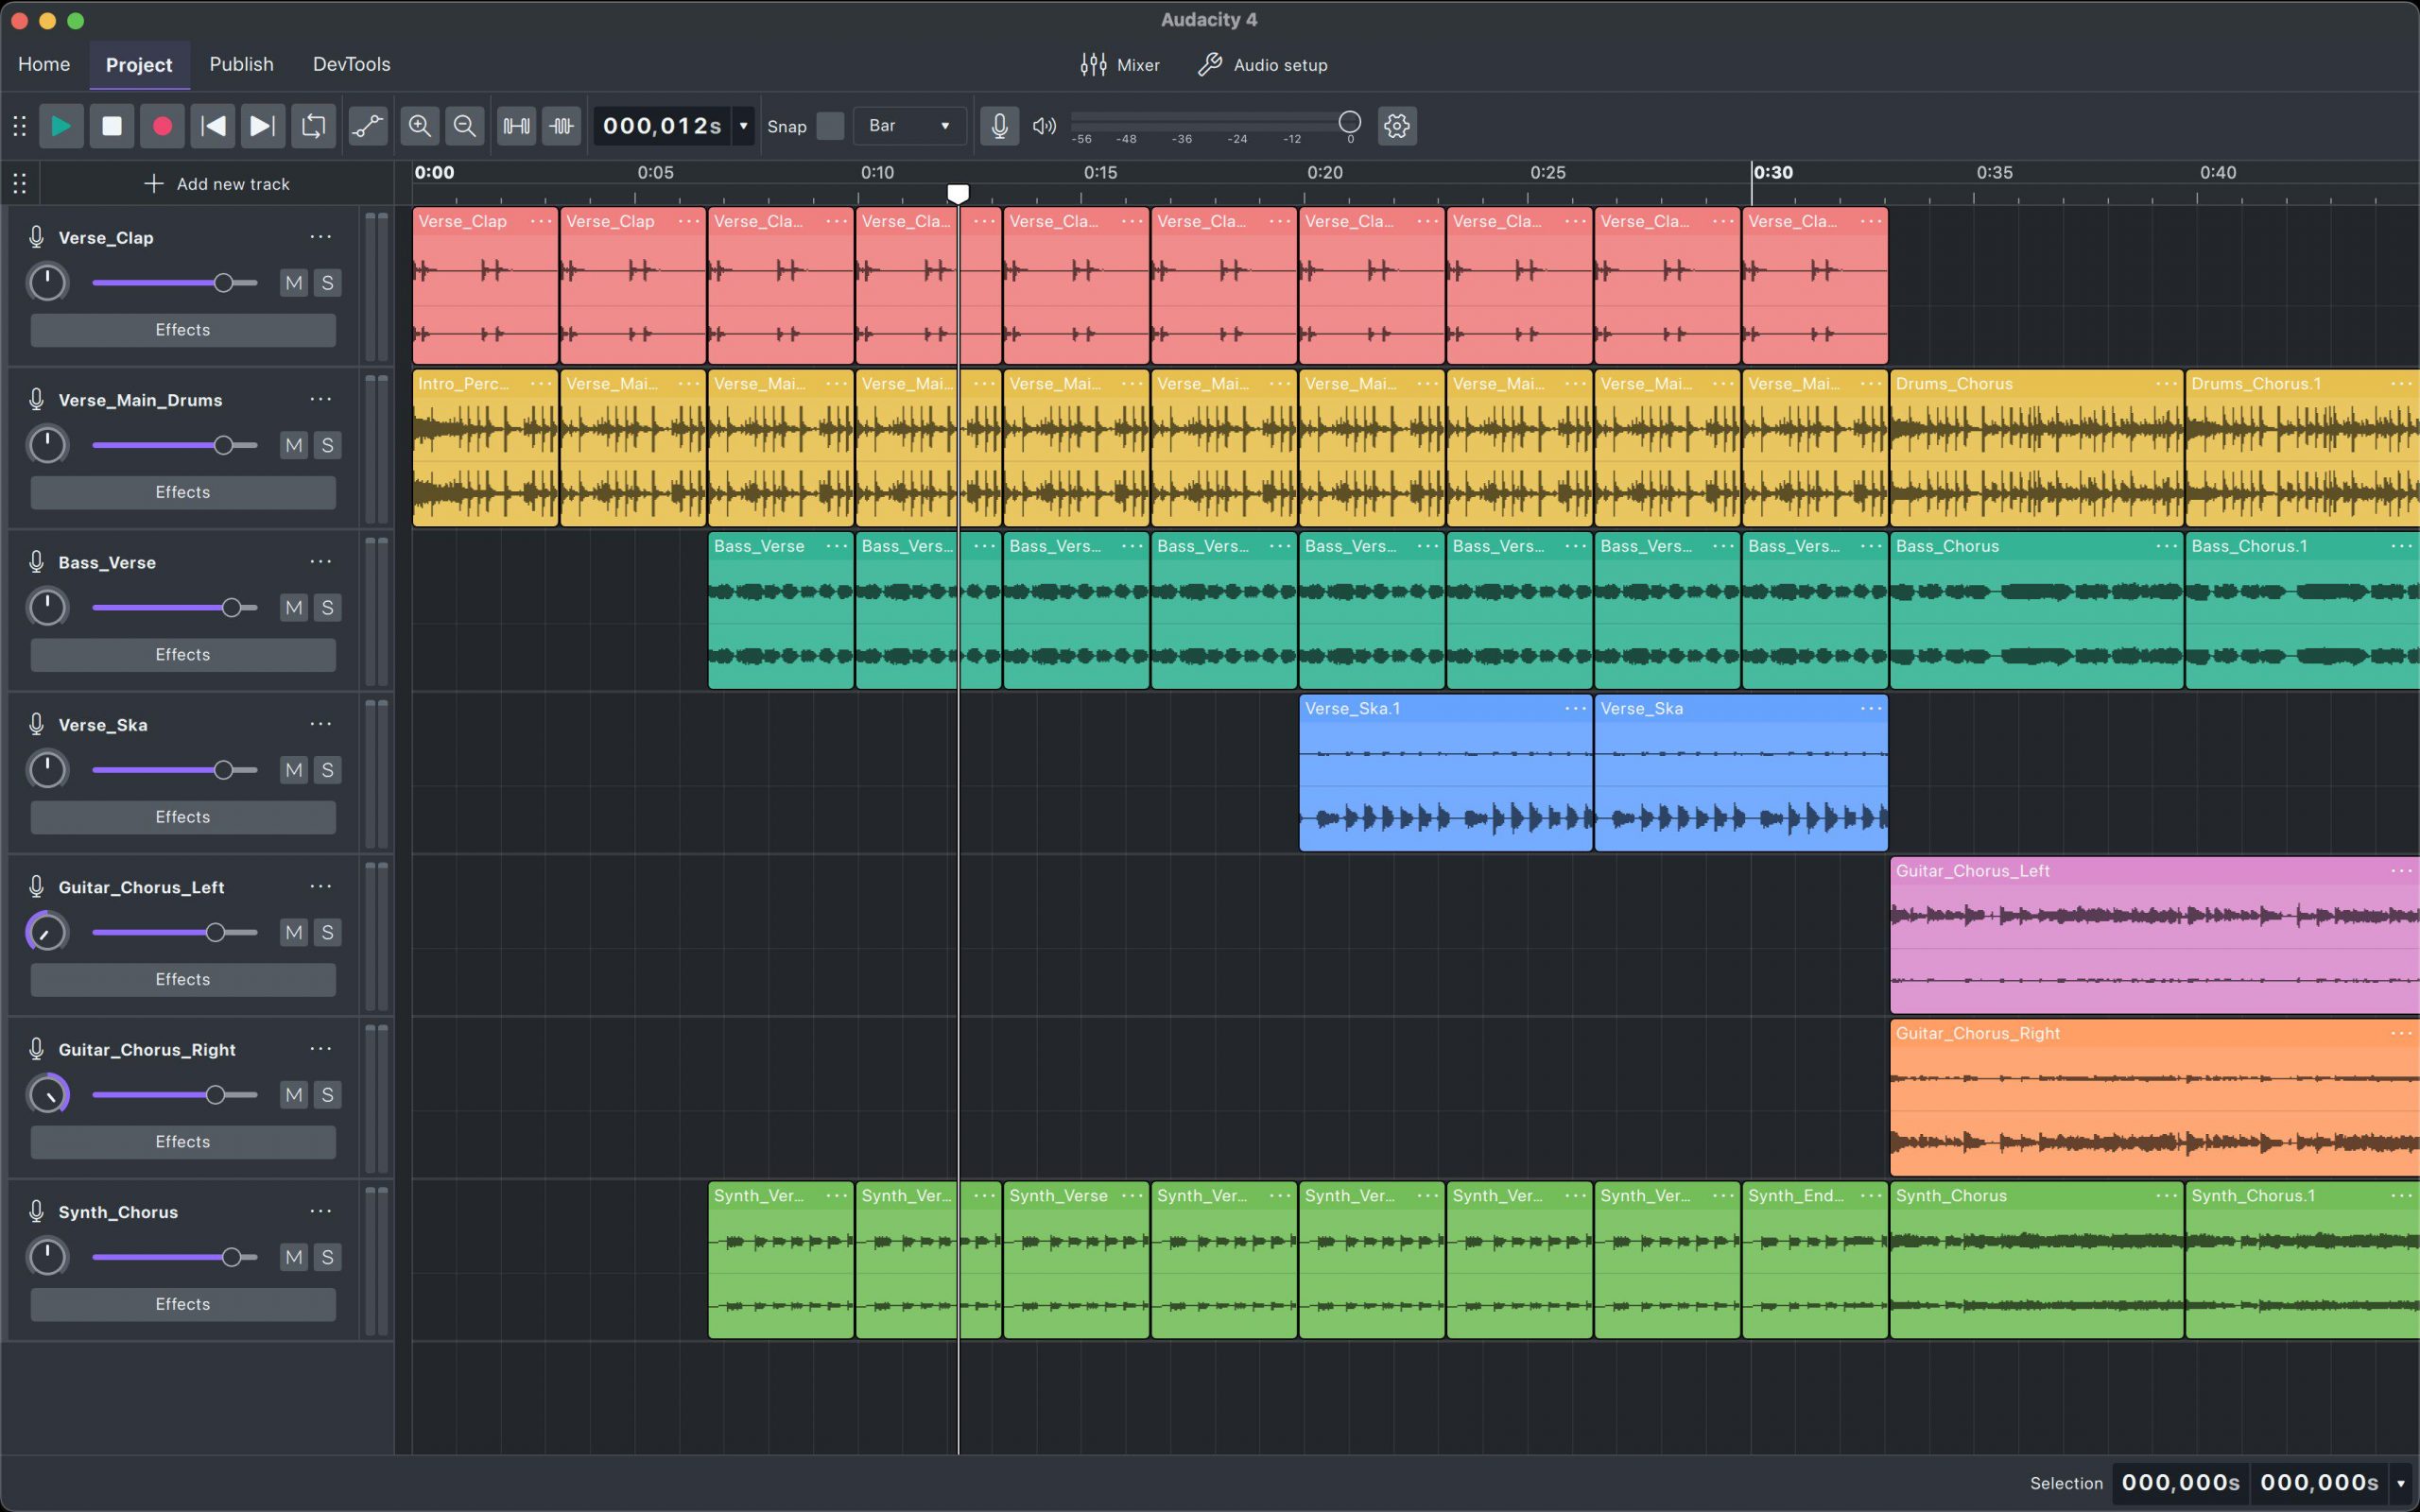This screenshot has width=2420, height=1512.
Task: Open the Verse_Ska track overflow menu
Action: (319, 723)
